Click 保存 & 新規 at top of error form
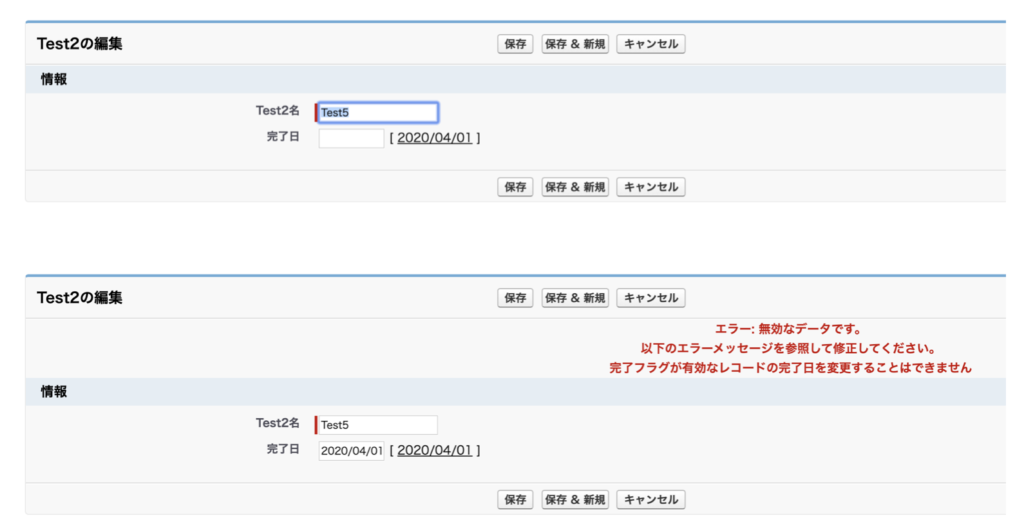This screenshot has width=1024, height=531. point(575,298)
